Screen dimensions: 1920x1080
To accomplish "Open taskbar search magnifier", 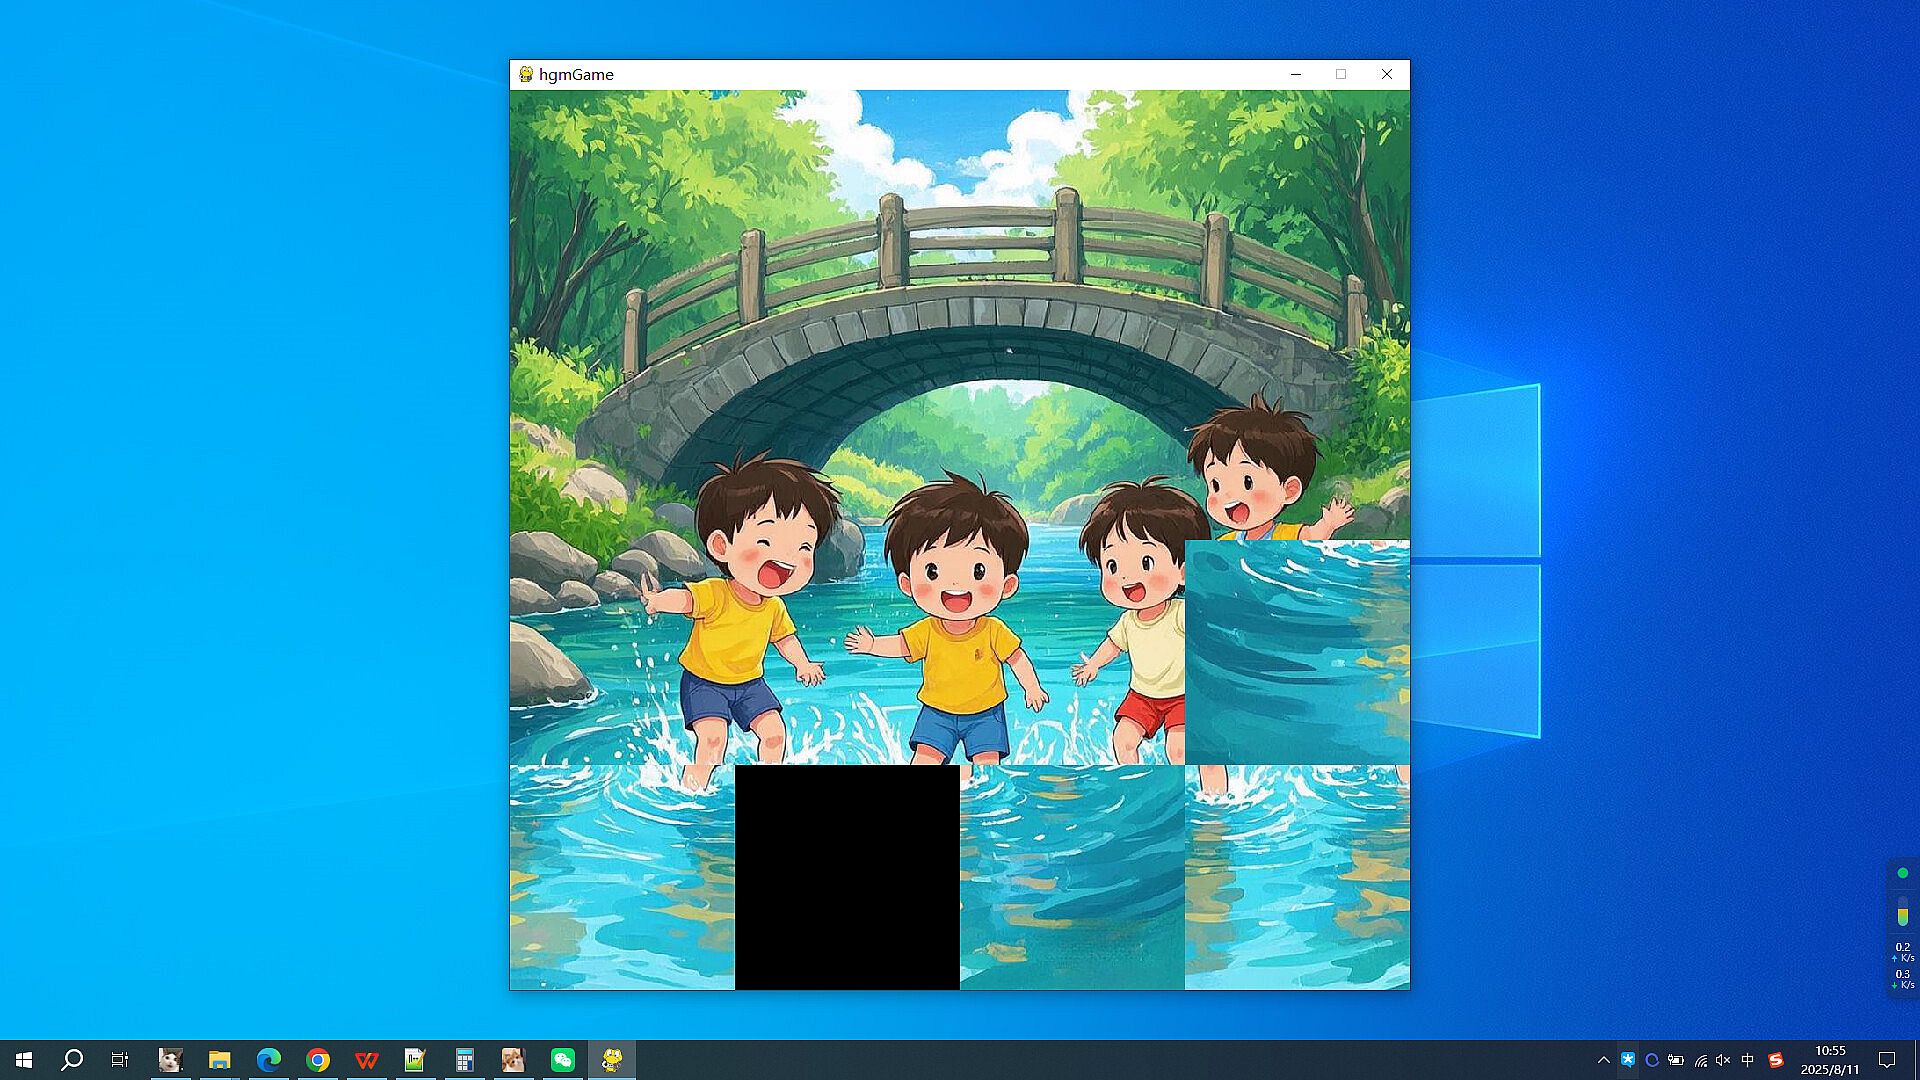I will [72, 1060].
